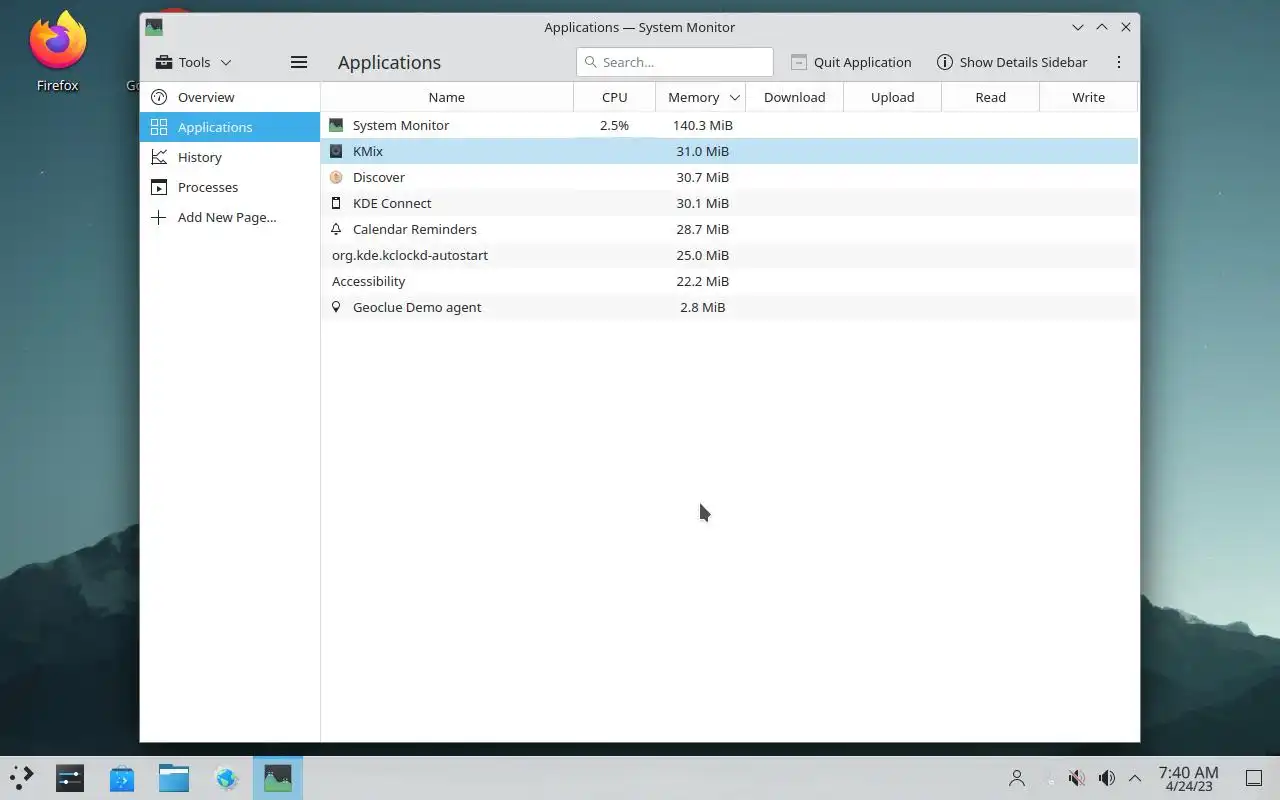Select Geoclue Demo agent row
Screen dimensions: 1280x800
point(729,307)
